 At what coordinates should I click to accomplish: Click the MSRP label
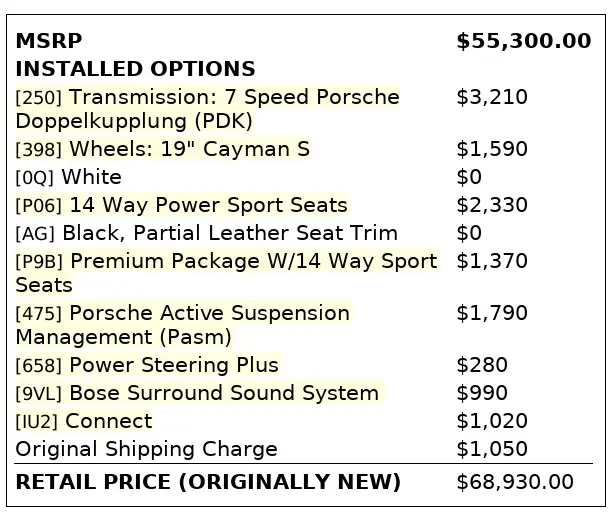tap(49, 42)
